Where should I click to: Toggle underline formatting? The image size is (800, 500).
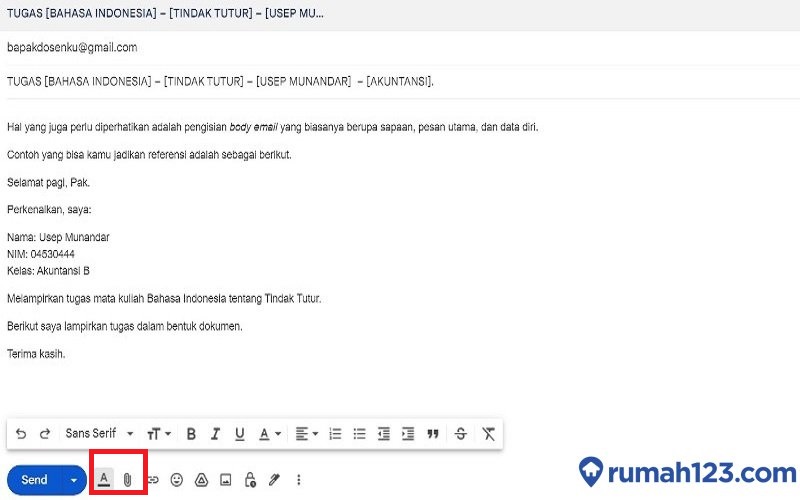pyautogui.click(x=239, y=434)
